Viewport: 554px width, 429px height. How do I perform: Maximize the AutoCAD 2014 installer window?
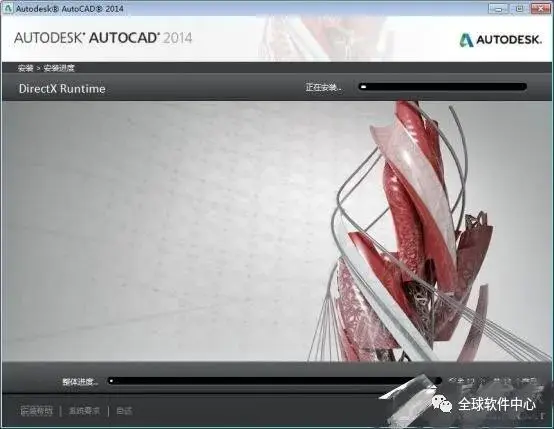tap(519, 8)
